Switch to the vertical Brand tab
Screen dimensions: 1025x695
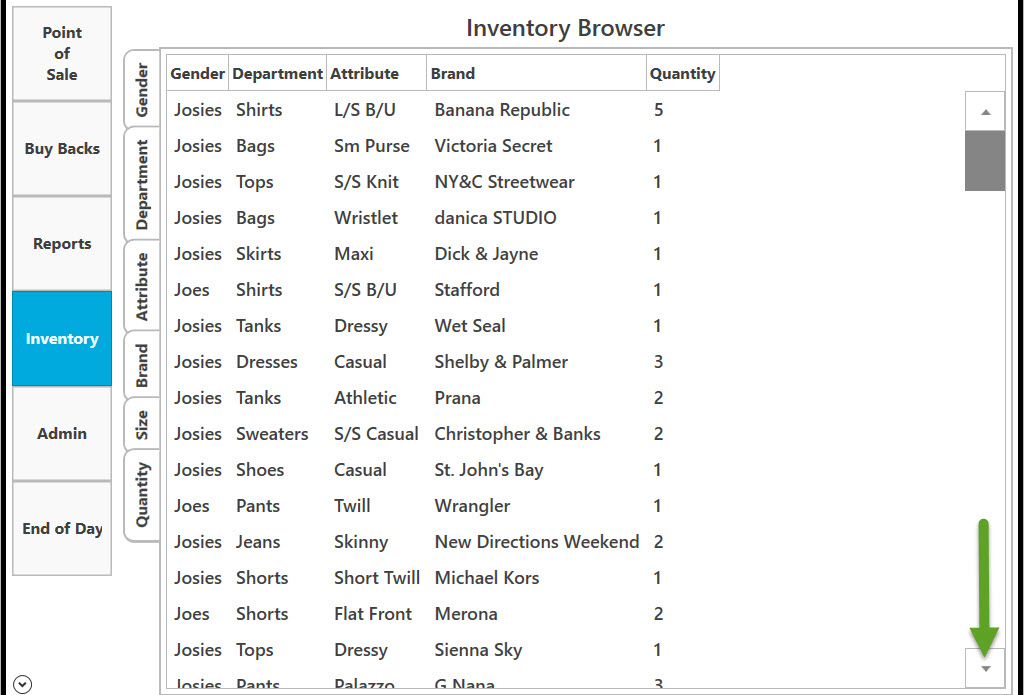coord(142,365)
